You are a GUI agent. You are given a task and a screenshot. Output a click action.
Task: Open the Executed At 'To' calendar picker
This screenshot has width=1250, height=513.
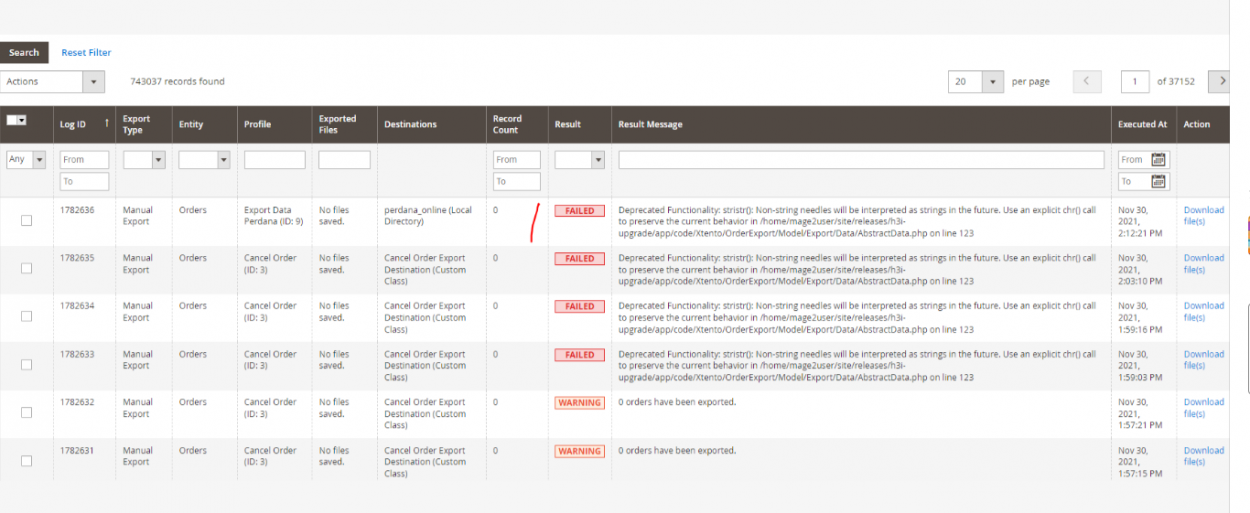[1159, 181]
